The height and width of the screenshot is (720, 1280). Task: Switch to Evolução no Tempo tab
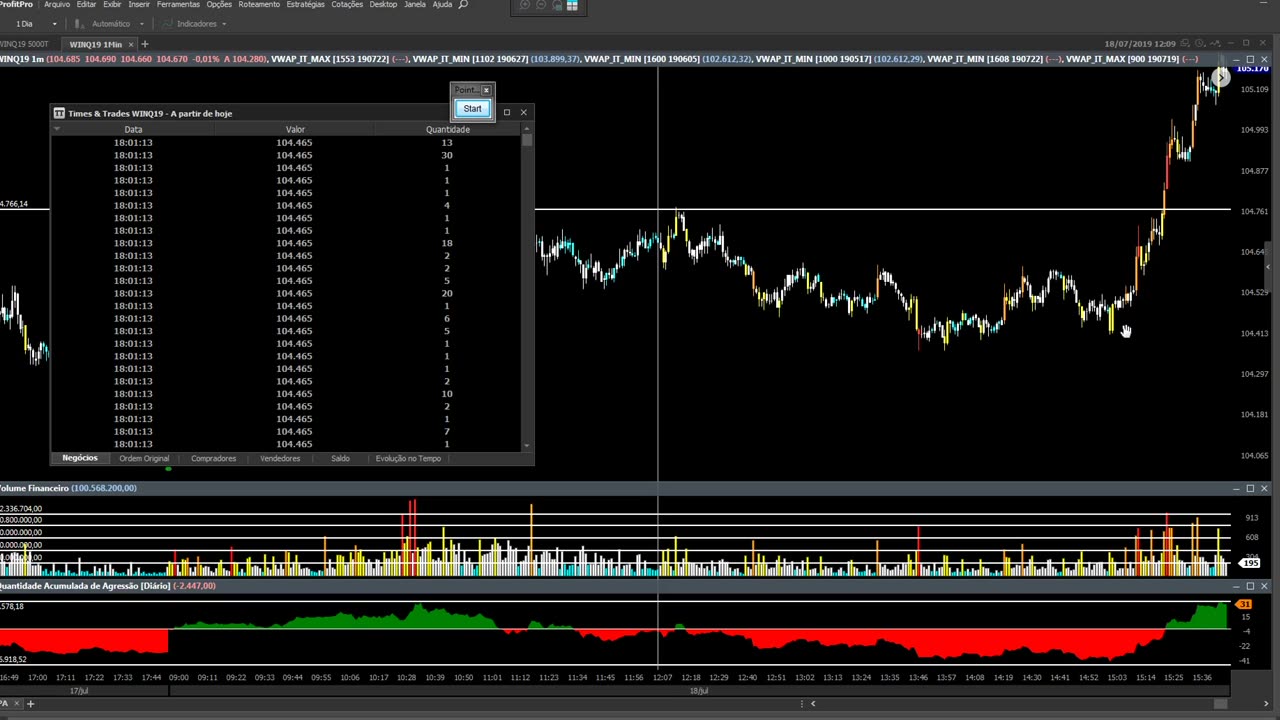408,458
